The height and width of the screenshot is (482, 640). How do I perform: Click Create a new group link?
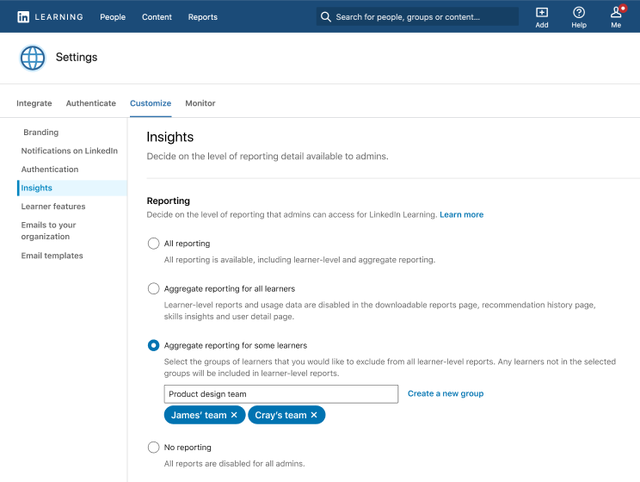(x=445, y=393)
